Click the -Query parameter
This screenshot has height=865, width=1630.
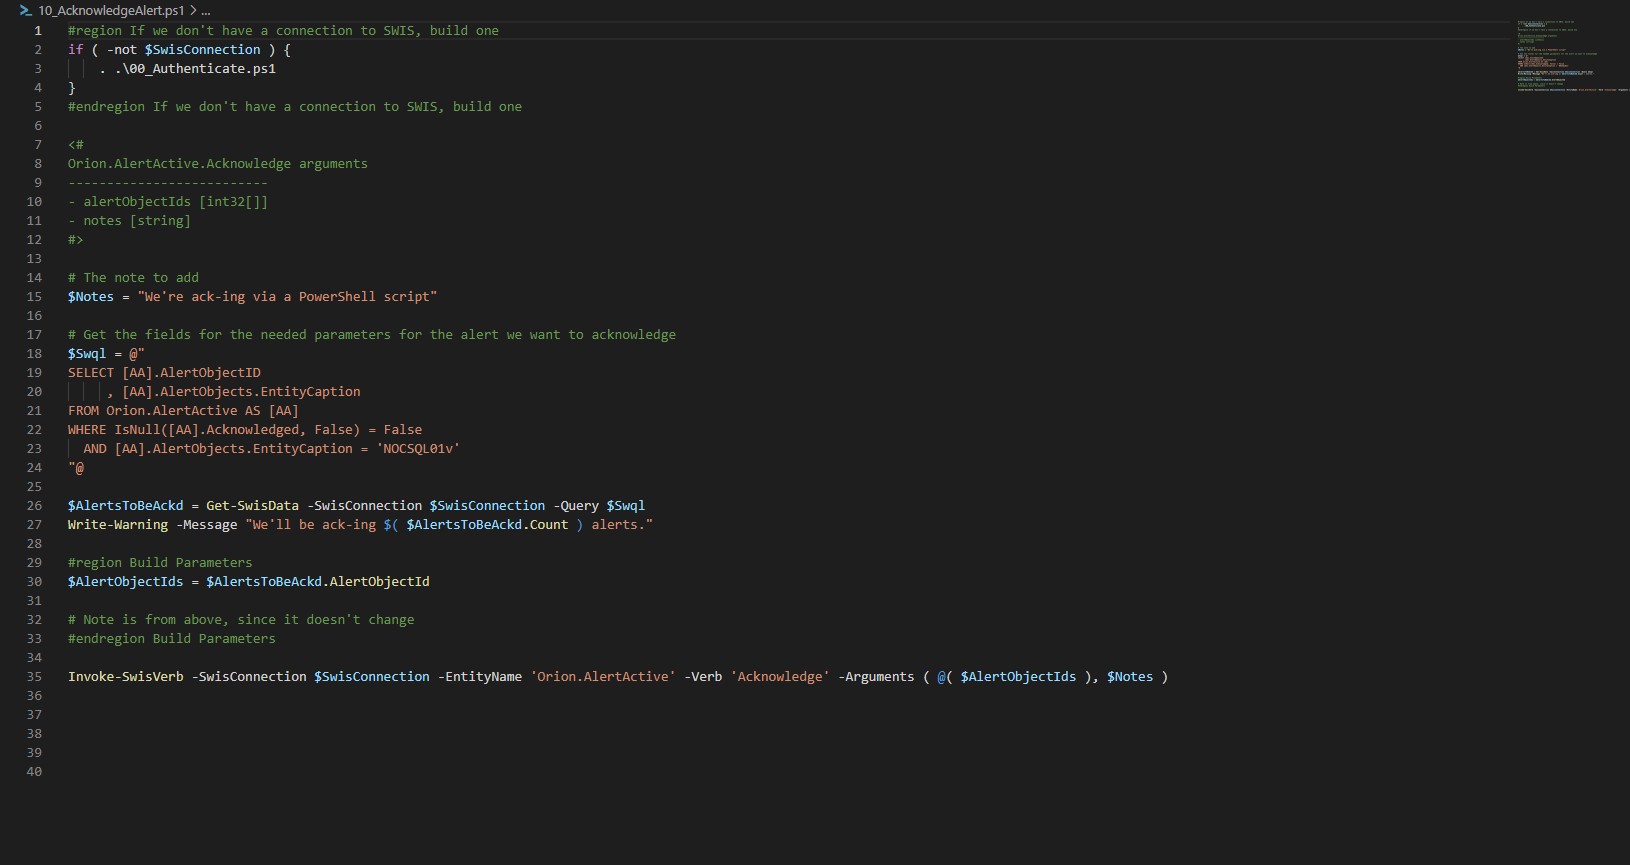(x=576, y=505)
